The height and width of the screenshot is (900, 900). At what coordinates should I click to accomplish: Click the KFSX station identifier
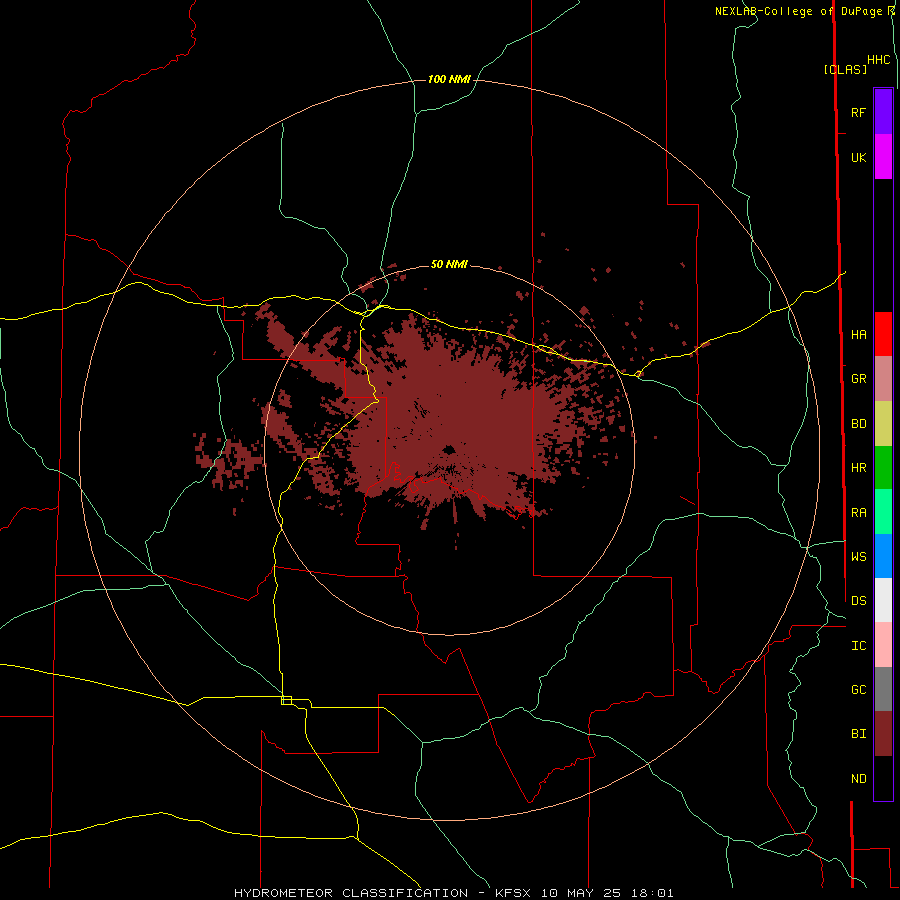coord(513,893)
